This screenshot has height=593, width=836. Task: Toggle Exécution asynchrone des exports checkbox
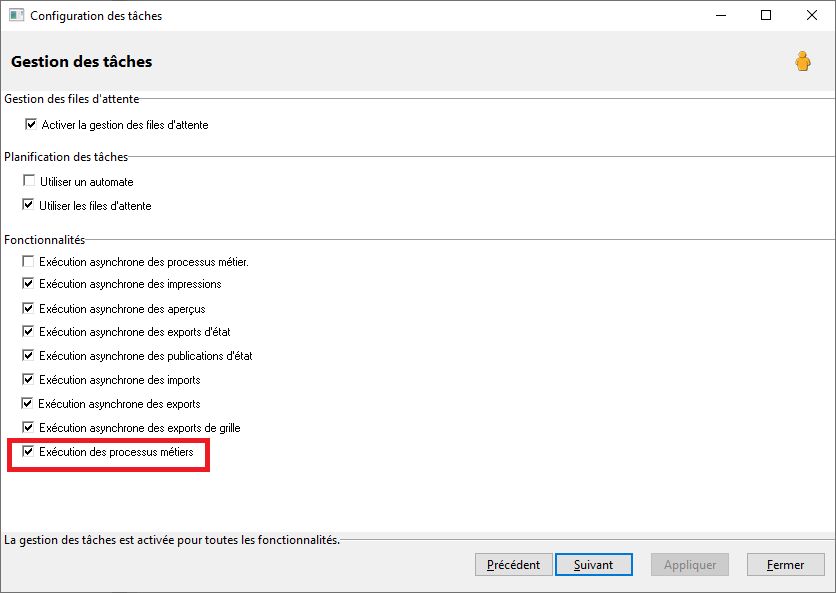point(27,403)
